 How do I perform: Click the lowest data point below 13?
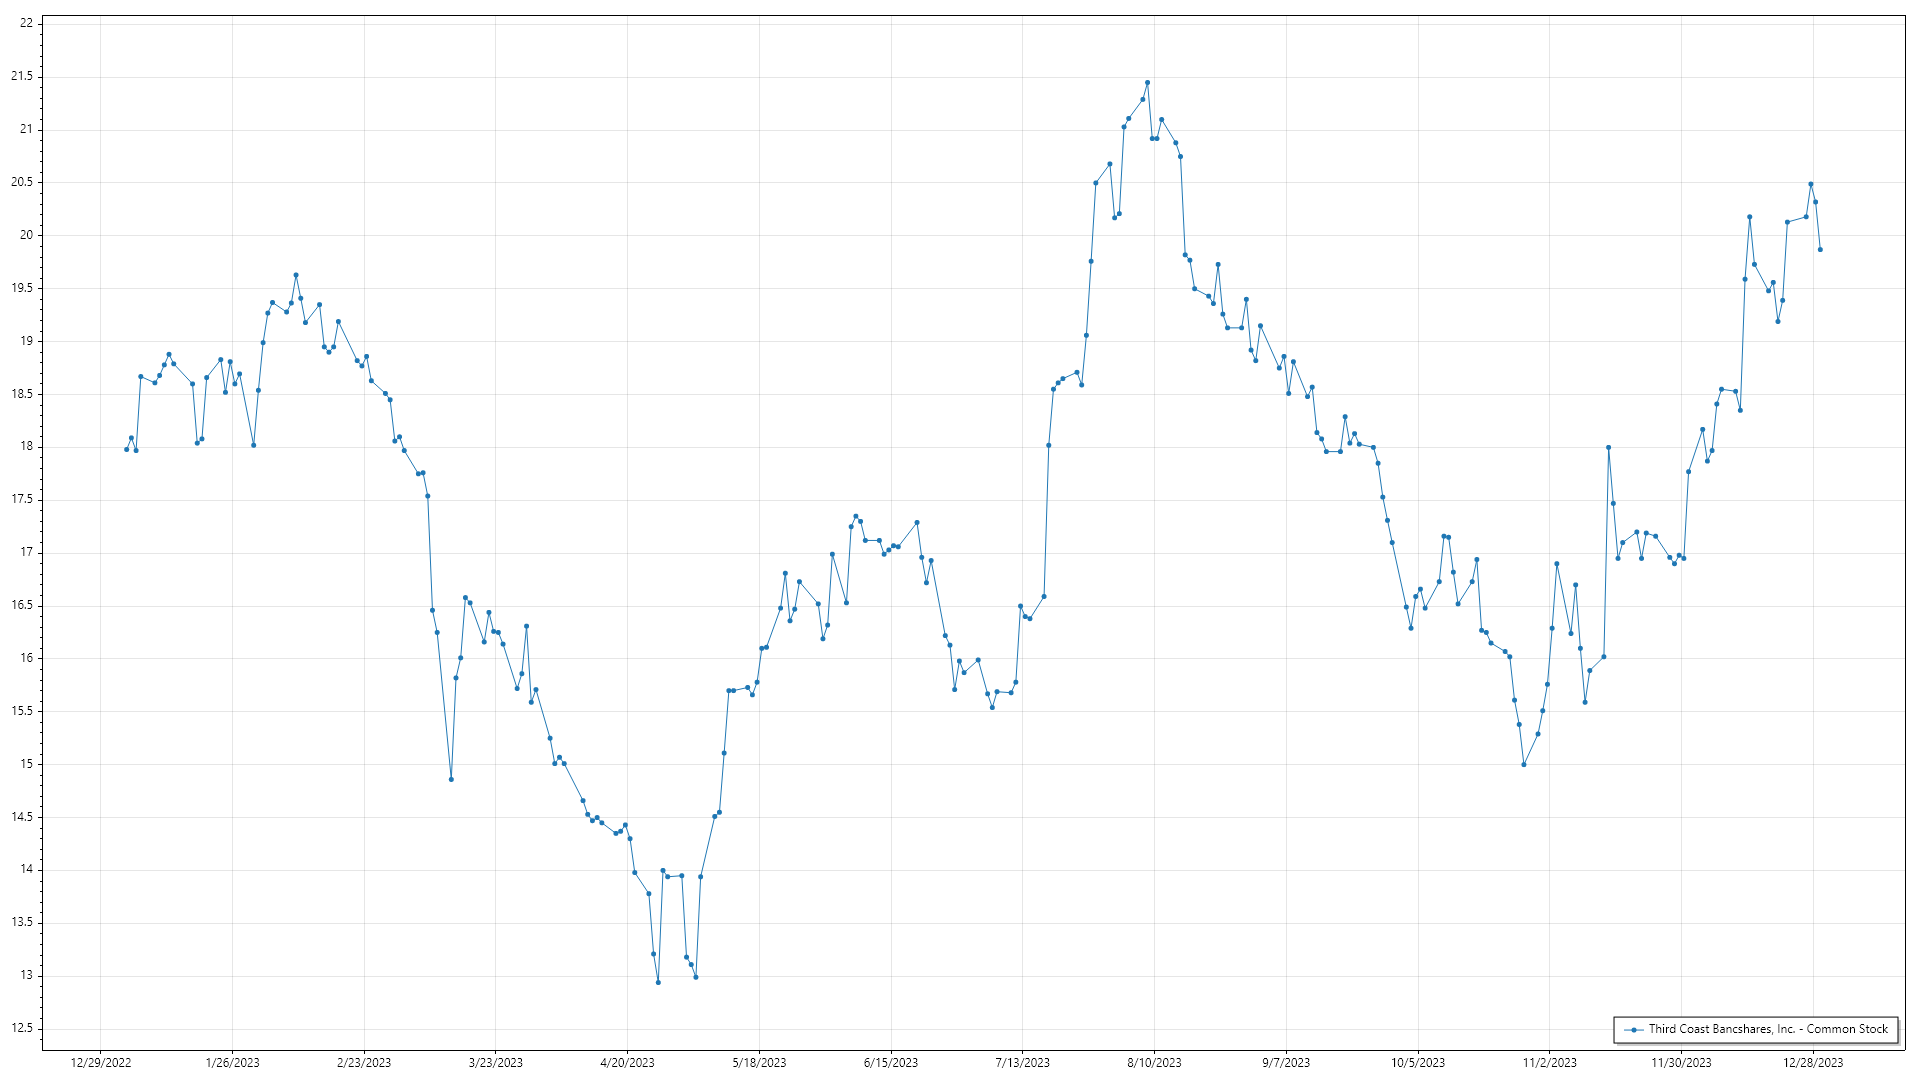pyautogui.click(x=658, y=982)
